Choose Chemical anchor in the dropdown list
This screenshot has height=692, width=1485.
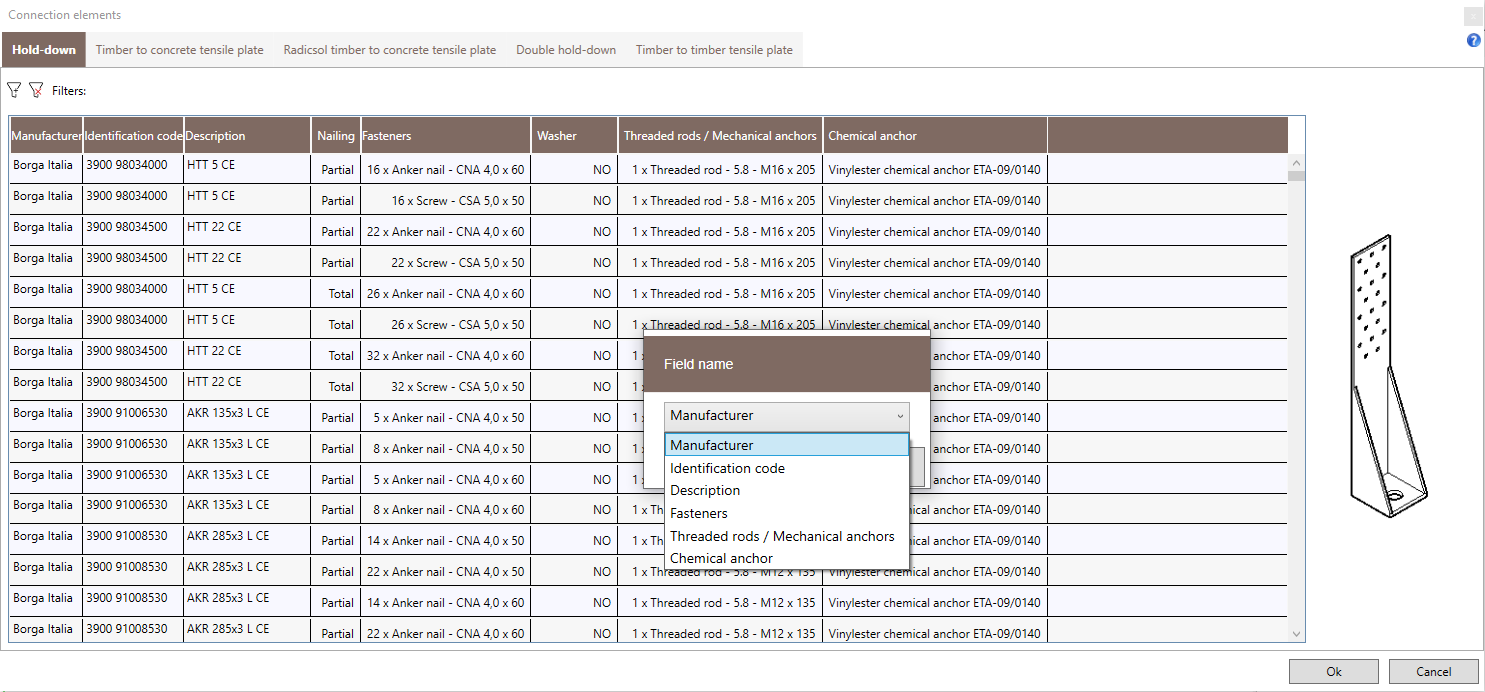[x=787, y=558]
